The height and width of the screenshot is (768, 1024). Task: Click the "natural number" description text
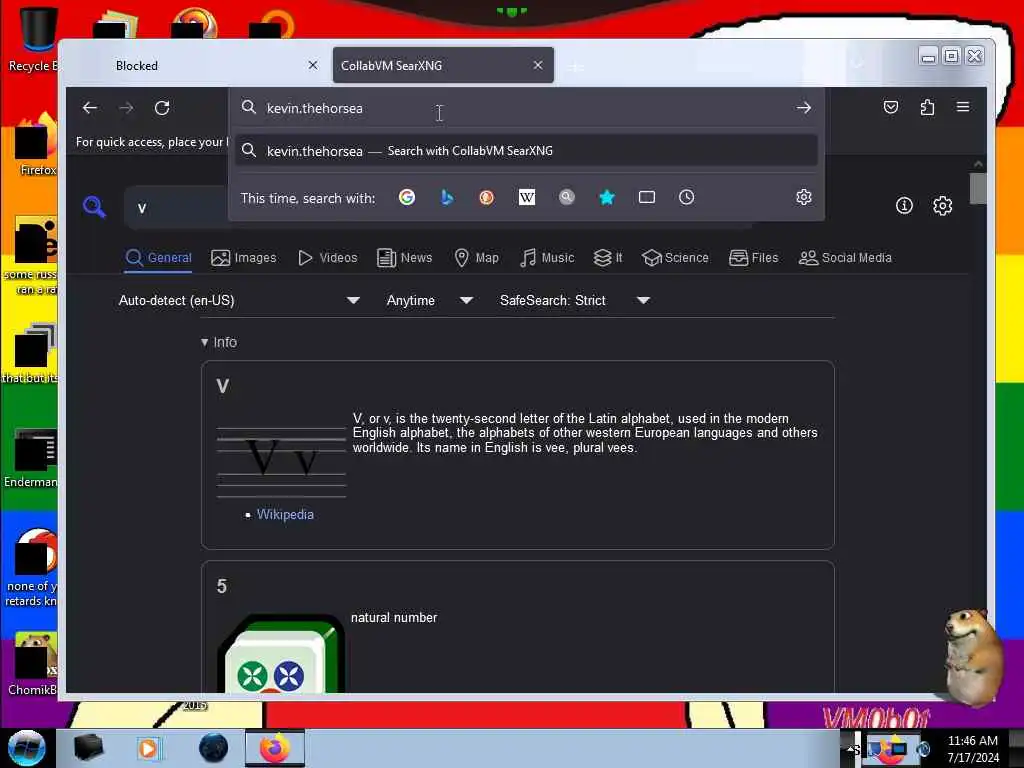tap(394, 618)
